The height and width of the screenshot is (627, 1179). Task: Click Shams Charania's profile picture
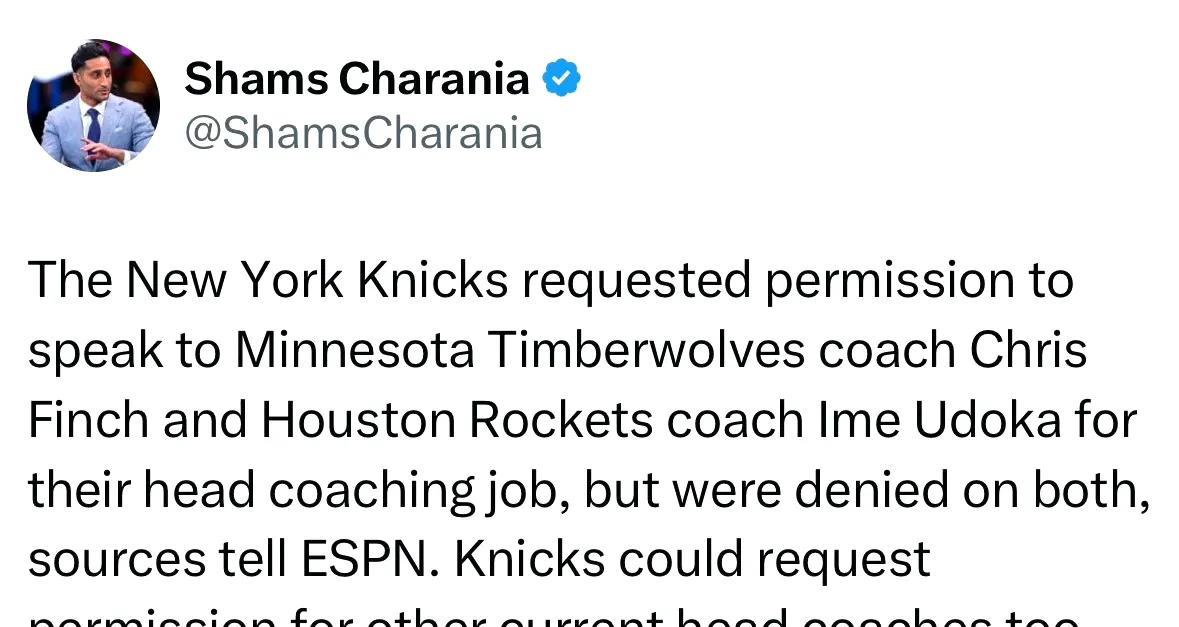tap(93, 105)
